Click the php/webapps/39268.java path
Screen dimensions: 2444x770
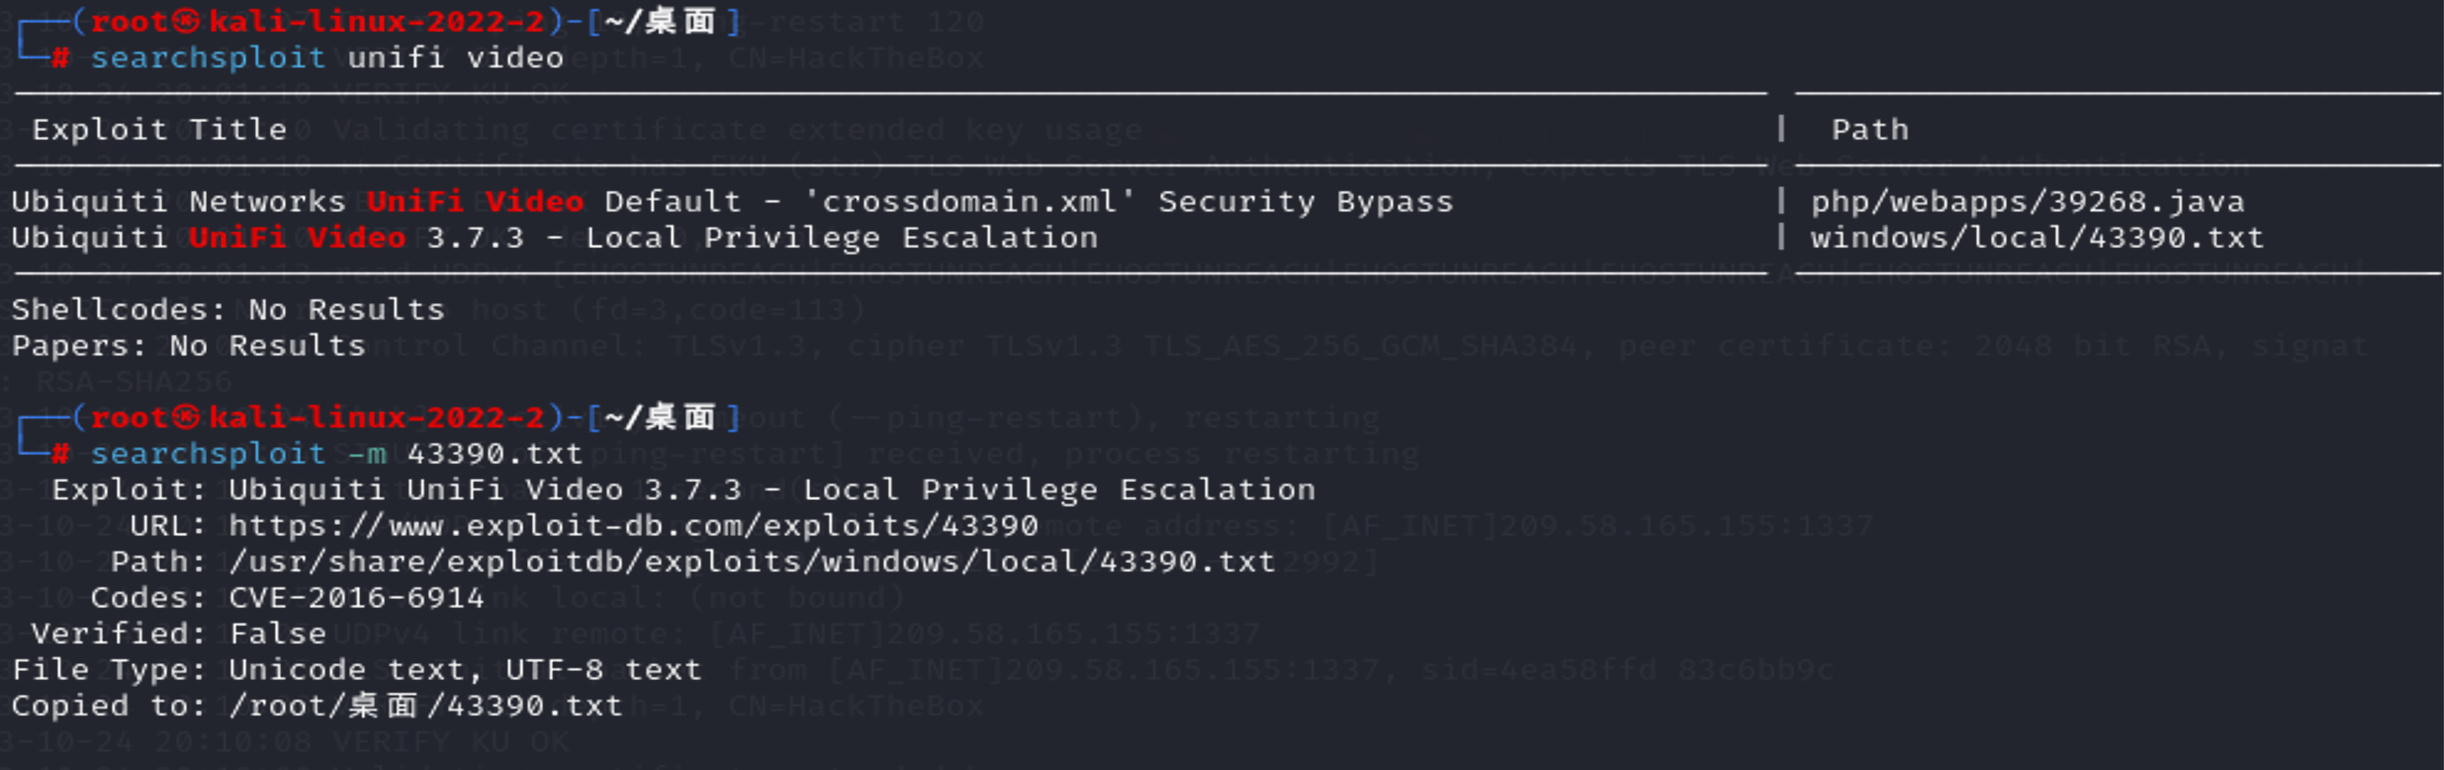tap(2027, 202)
